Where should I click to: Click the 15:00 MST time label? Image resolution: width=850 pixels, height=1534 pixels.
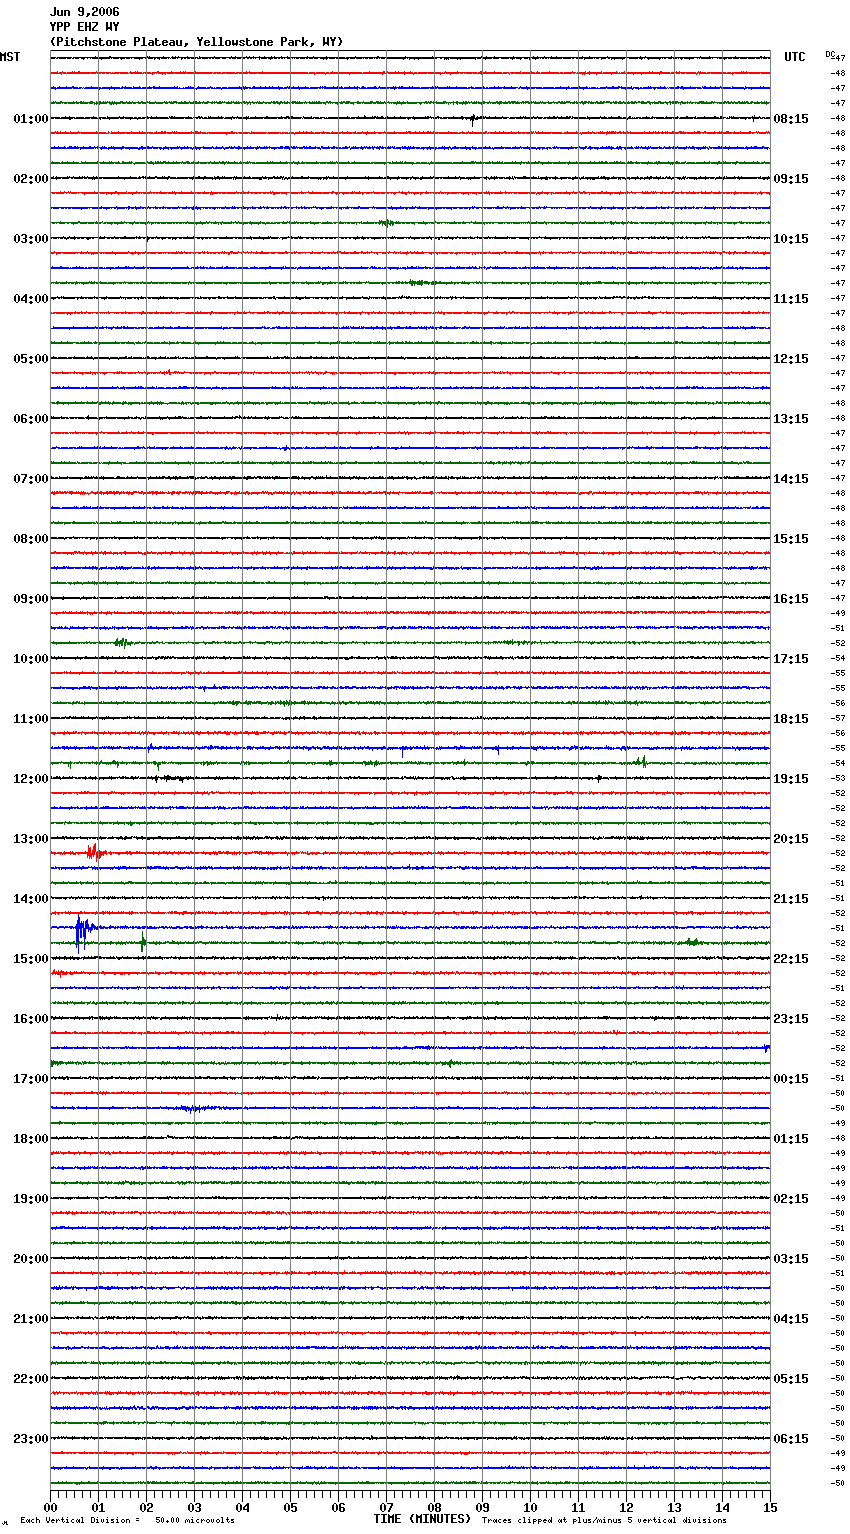click(31, 959)
